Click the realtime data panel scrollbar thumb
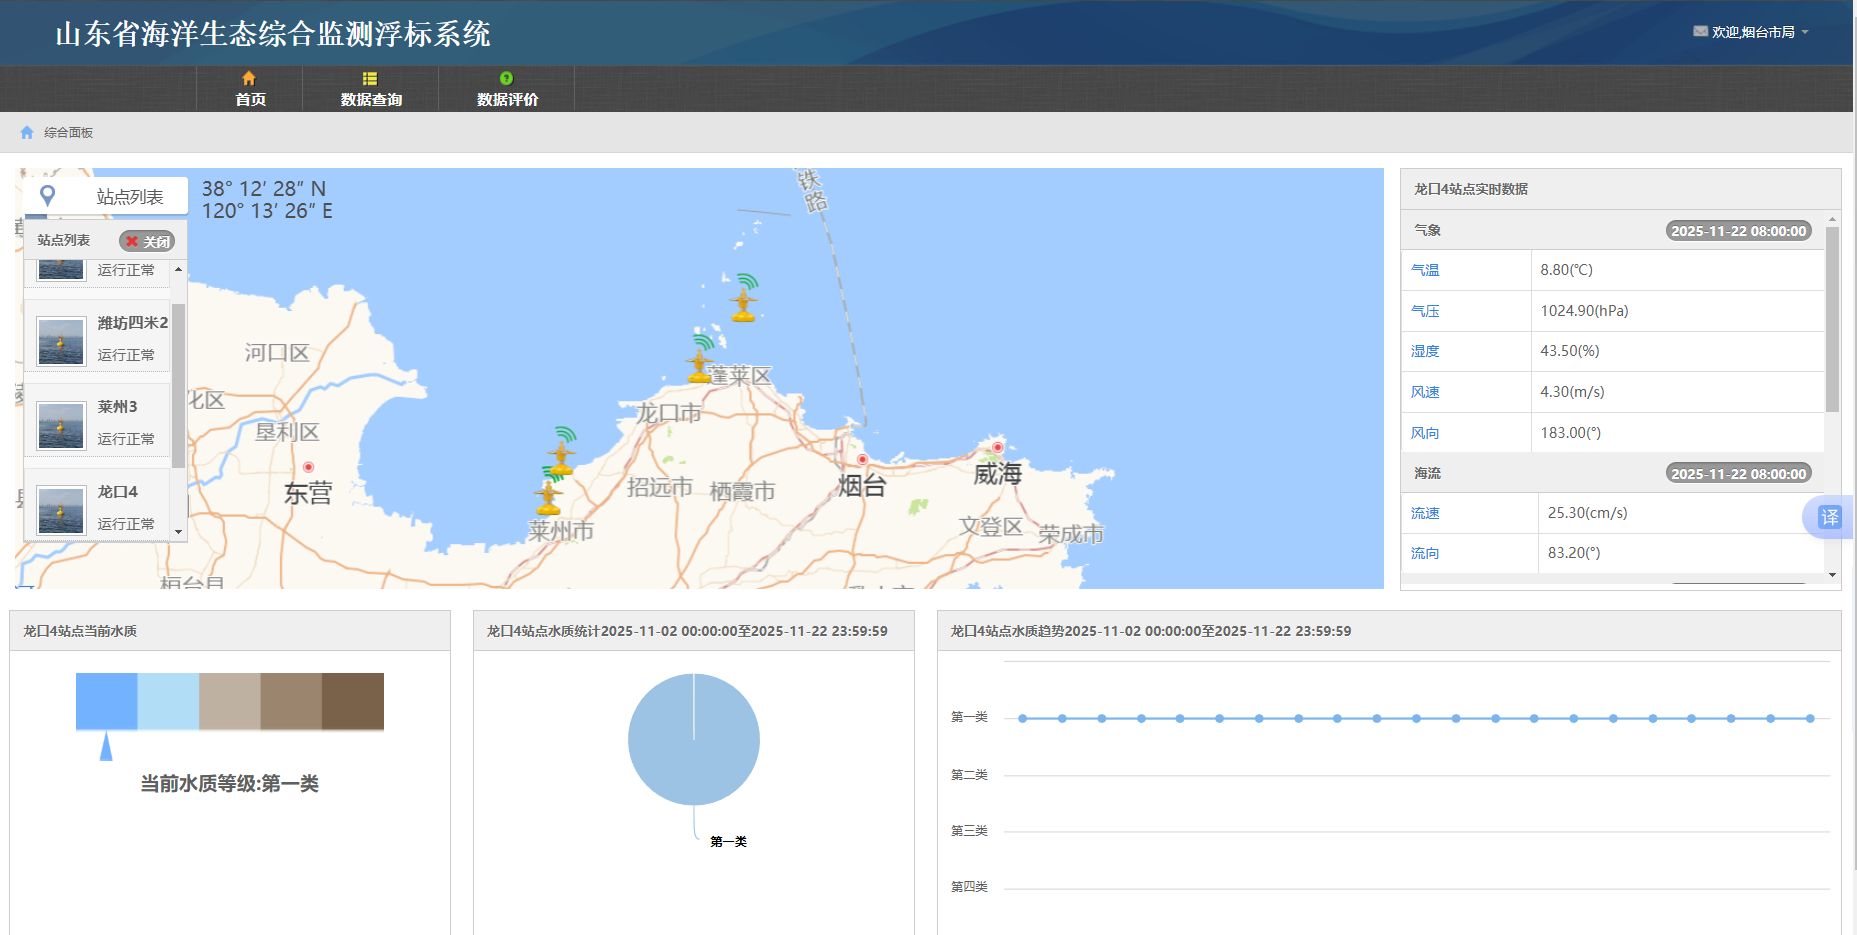 coord(1832,319)
